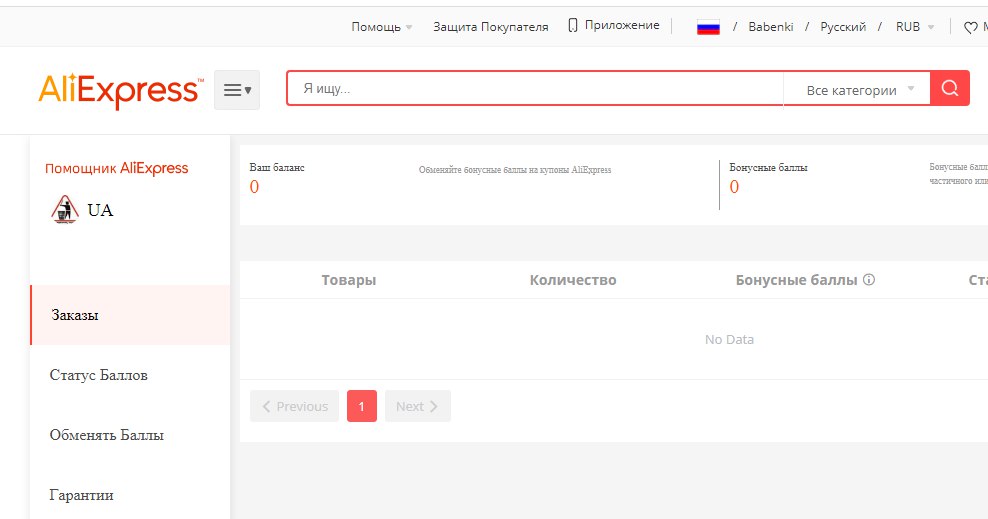Click the "Бонусные баллы" column header
This screenshot has height=519, width=988.
796,280
